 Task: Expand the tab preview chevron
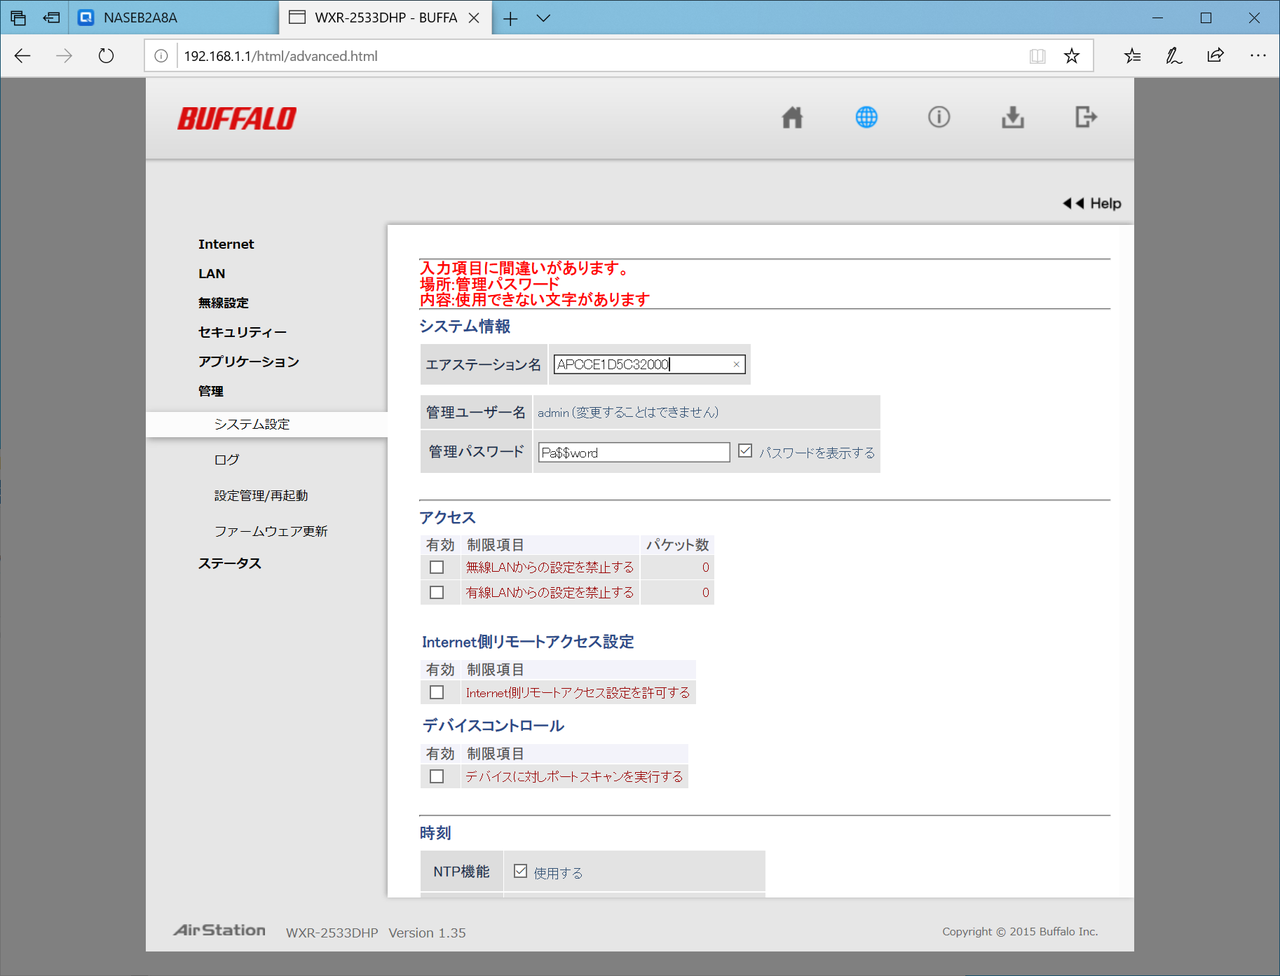(543, 18)
